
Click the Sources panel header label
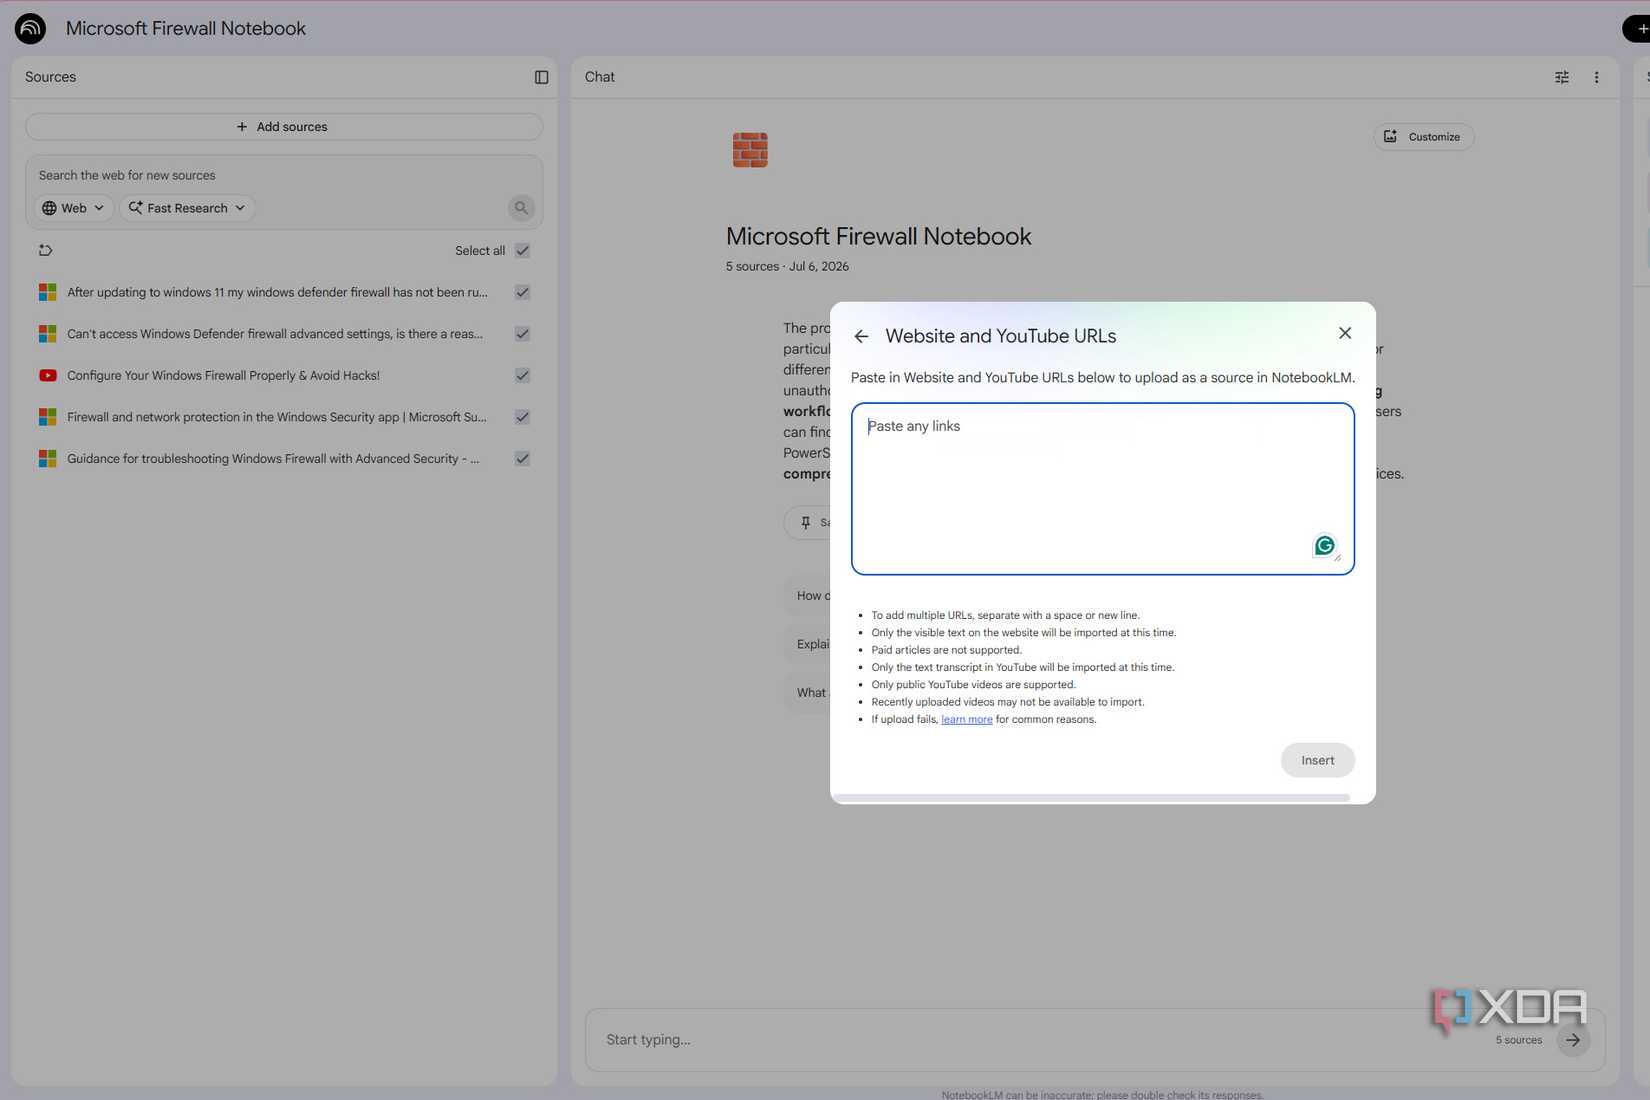click(x=50, y=77)
